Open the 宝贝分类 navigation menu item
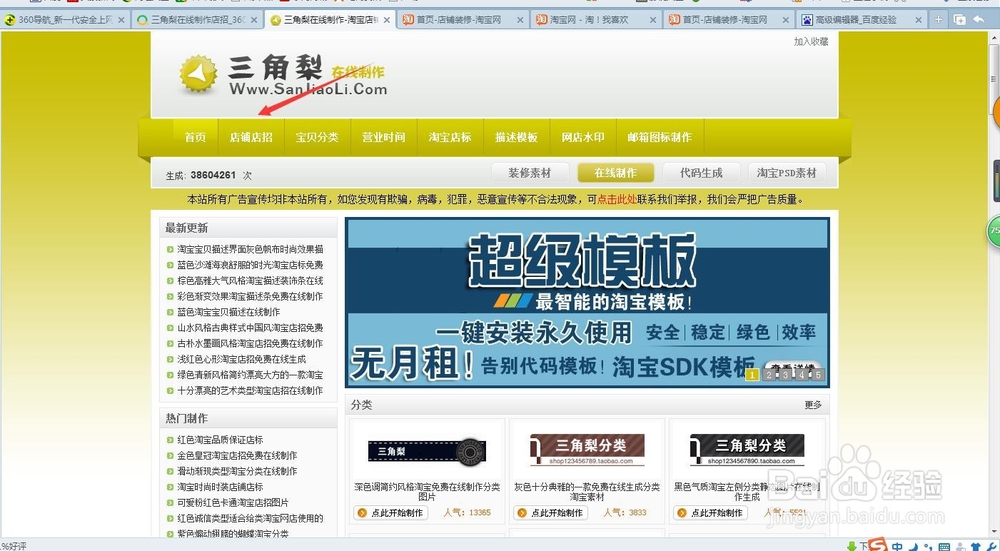1000x551 pixels. (x=317, y=137)
